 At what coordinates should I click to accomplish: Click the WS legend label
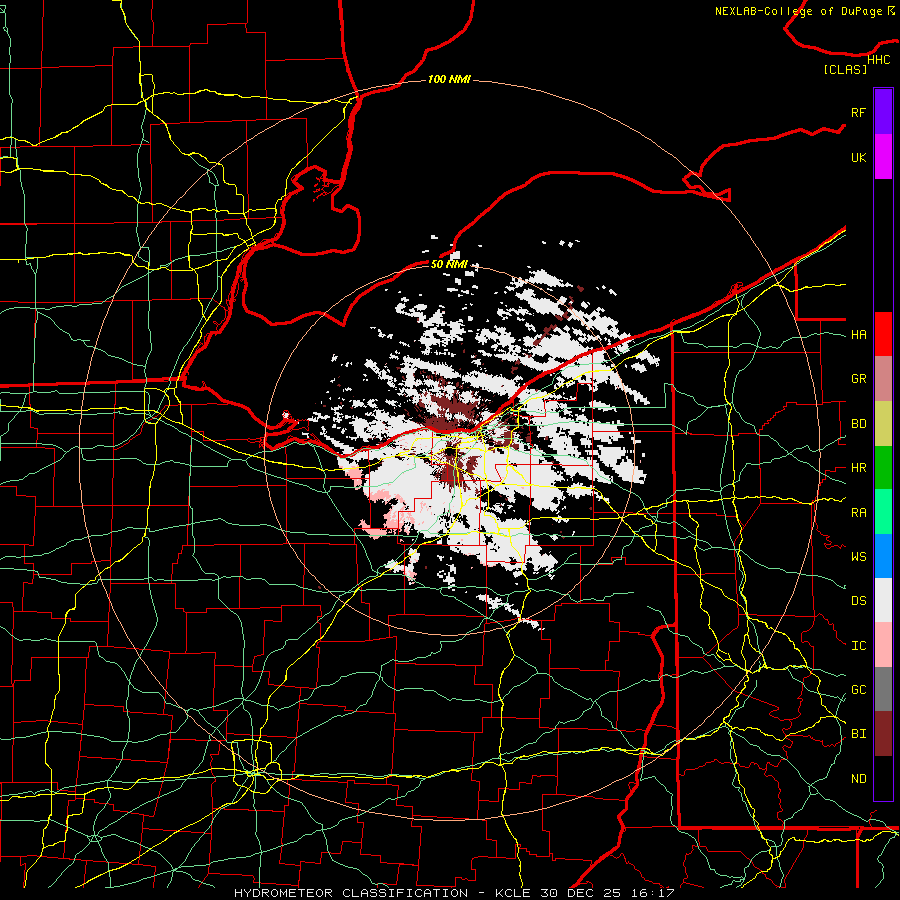point(858,557)
